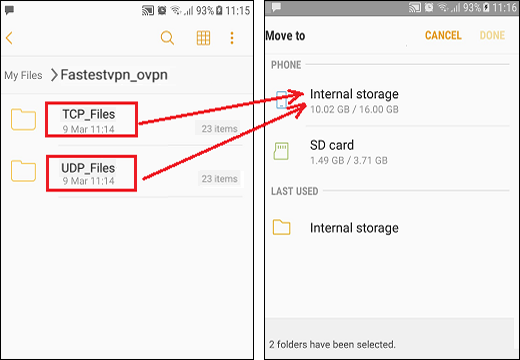Image resolution: width=520 pixels, height=360 pixels.
Task: Tap the TCP_Files folder icon
Action: [x=23, y=119]
